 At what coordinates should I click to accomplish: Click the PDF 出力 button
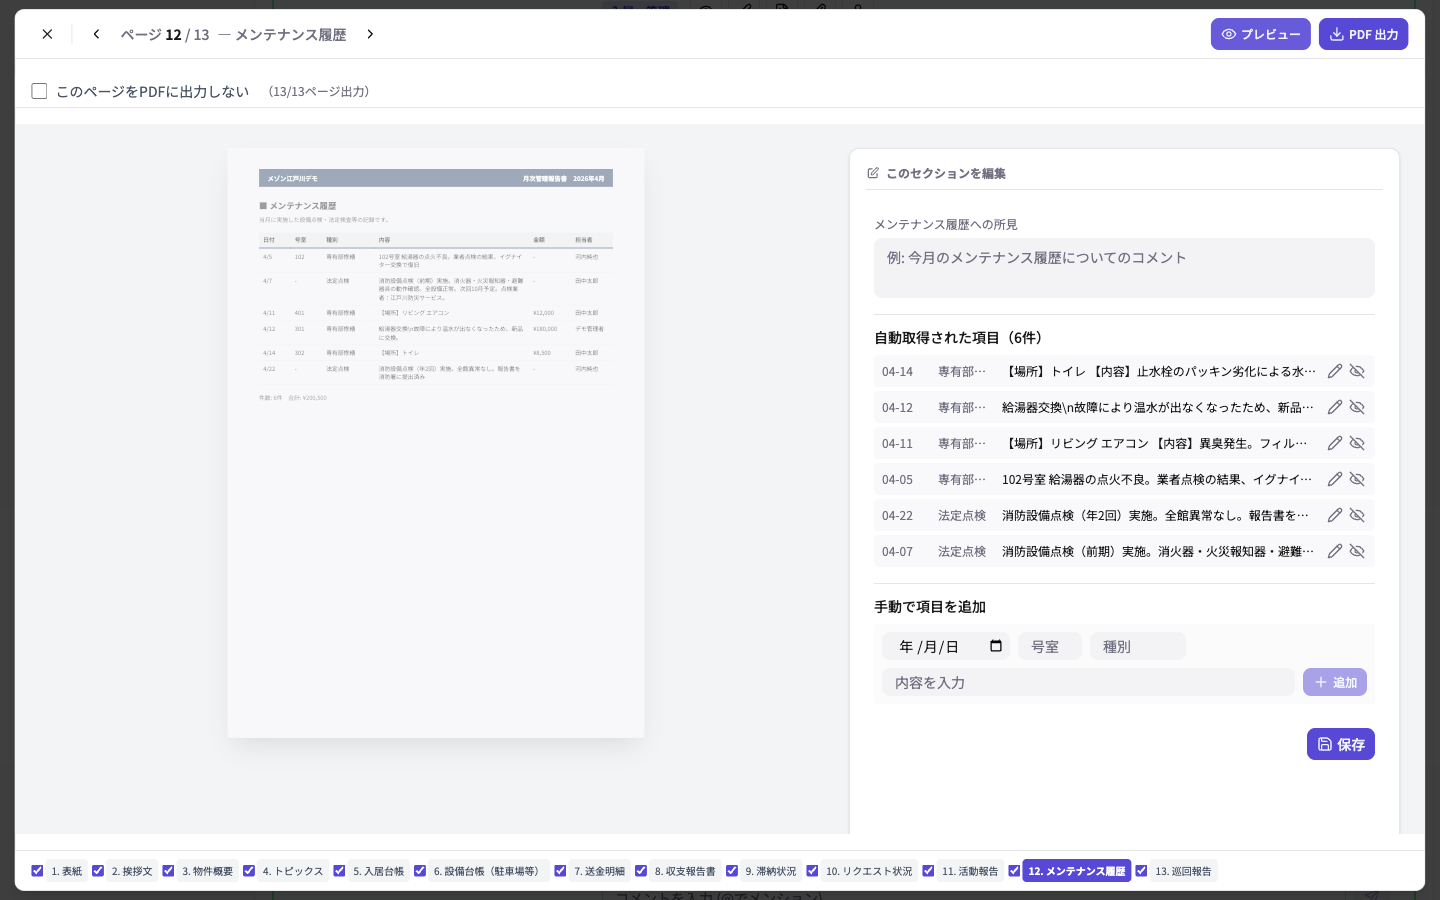click(1363, 34)
